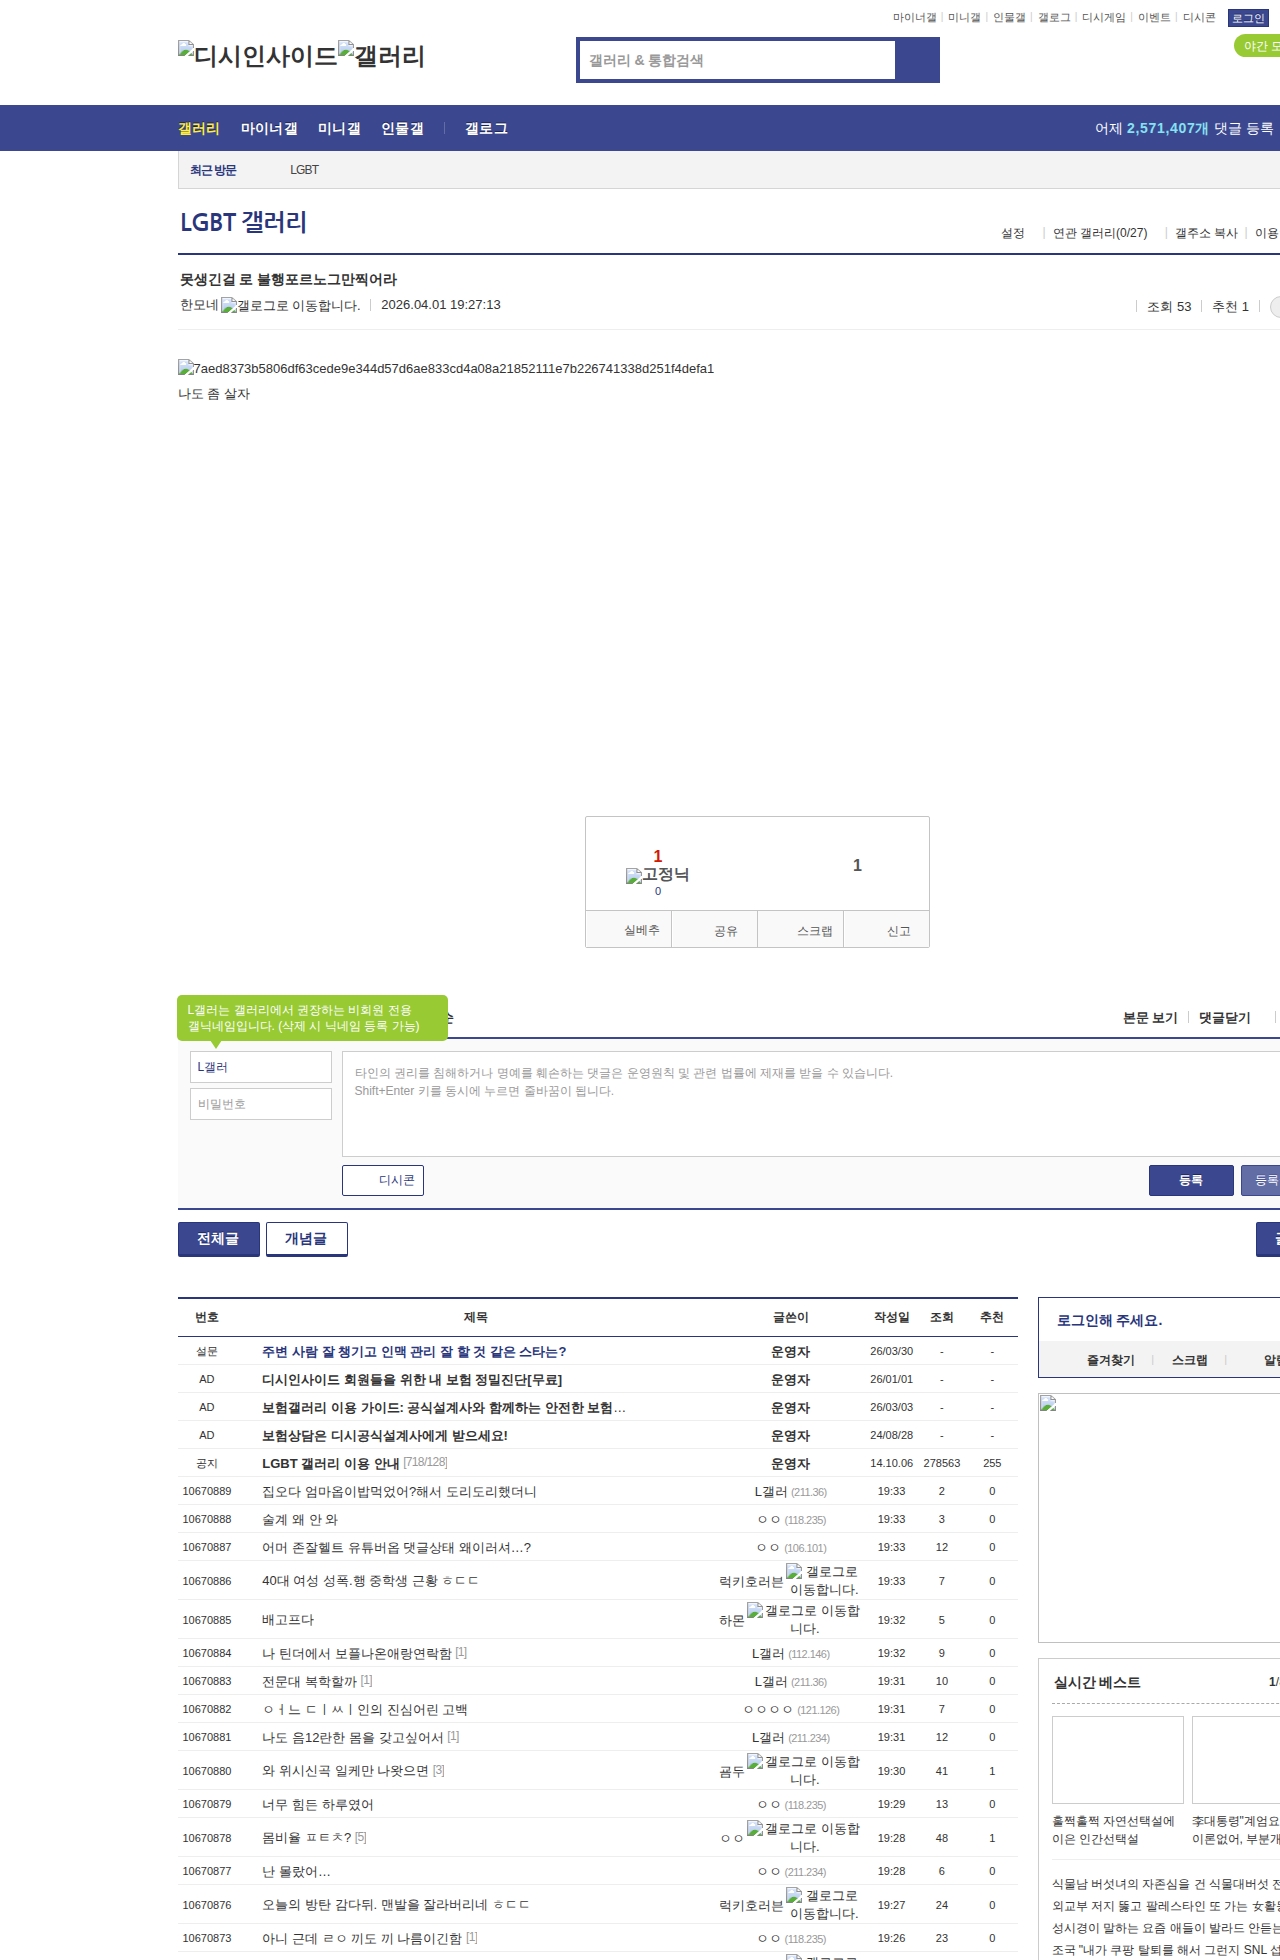Open the post '와 위시신곡 일케만 나왓으면'
Screen dimensions: 1280x1960
click(x=345, y=1771)
